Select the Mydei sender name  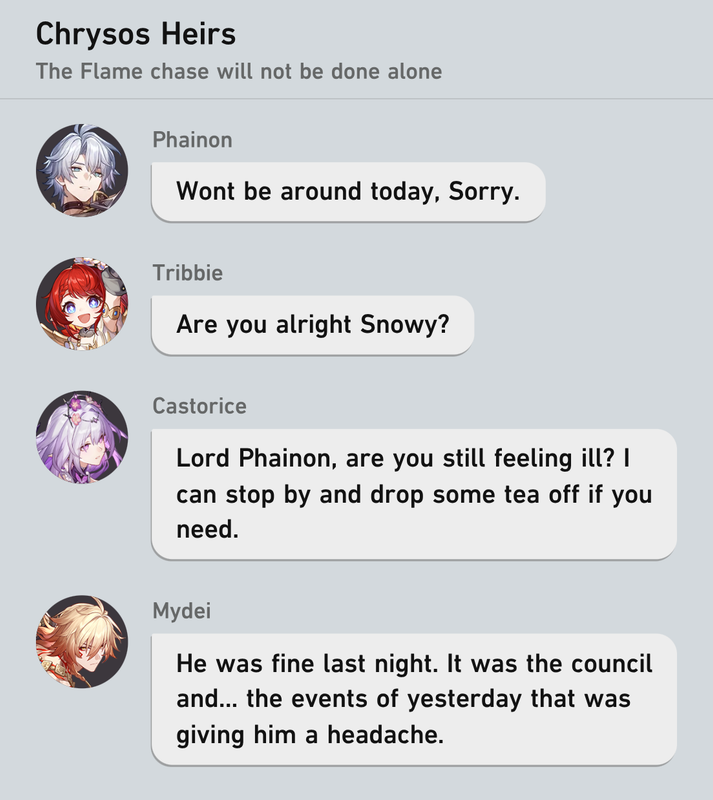click(182, 611)
